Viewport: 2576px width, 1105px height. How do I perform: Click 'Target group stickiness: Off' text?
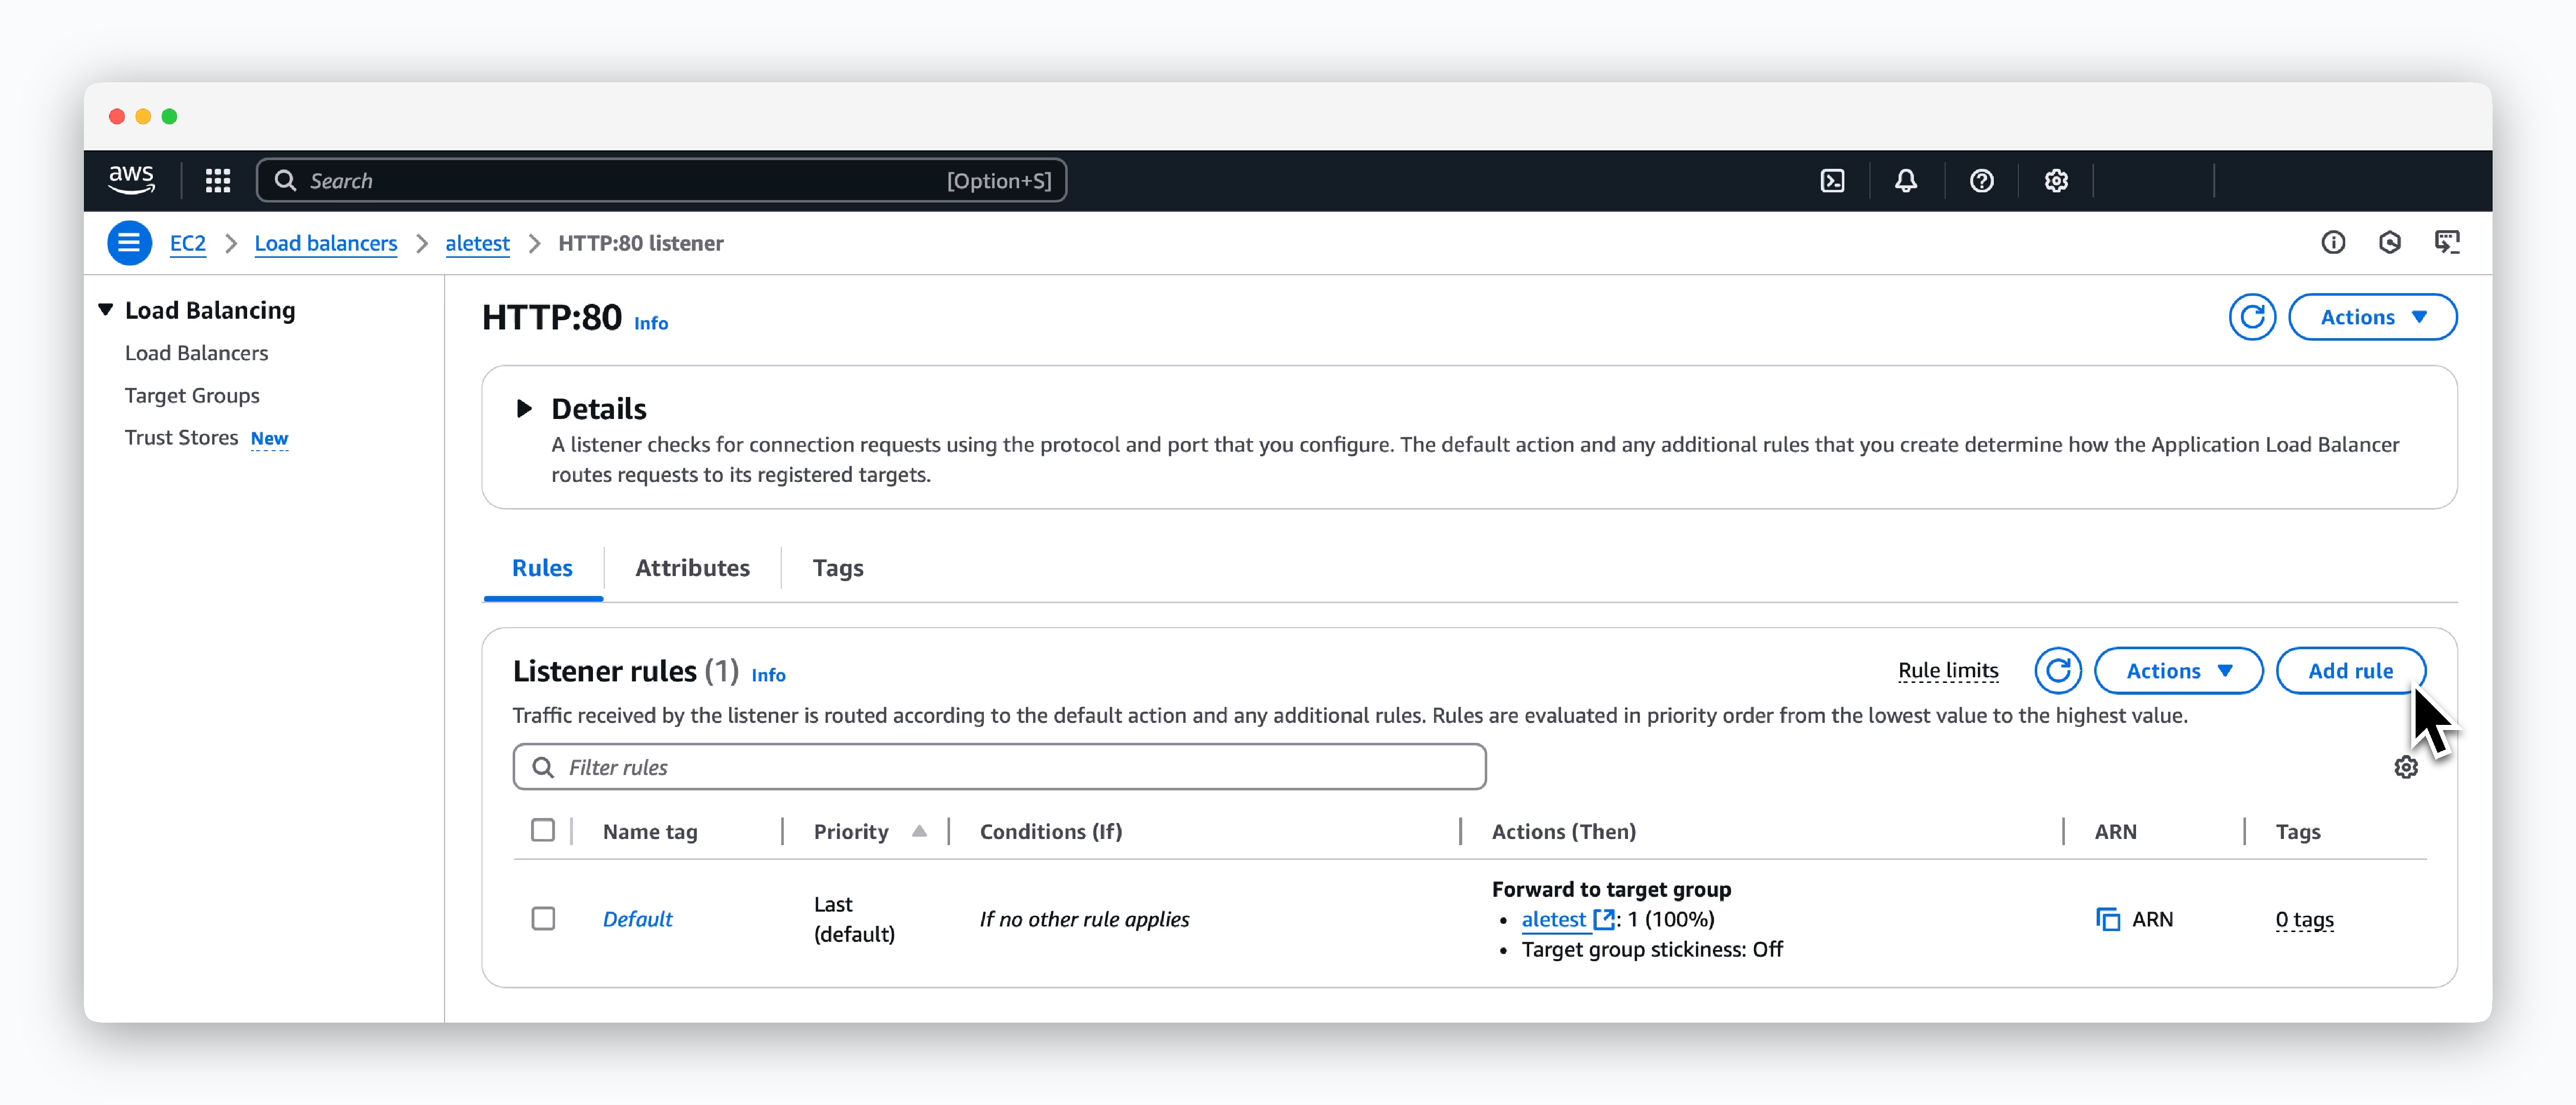pyautogui.click(x=1652, y=949)
